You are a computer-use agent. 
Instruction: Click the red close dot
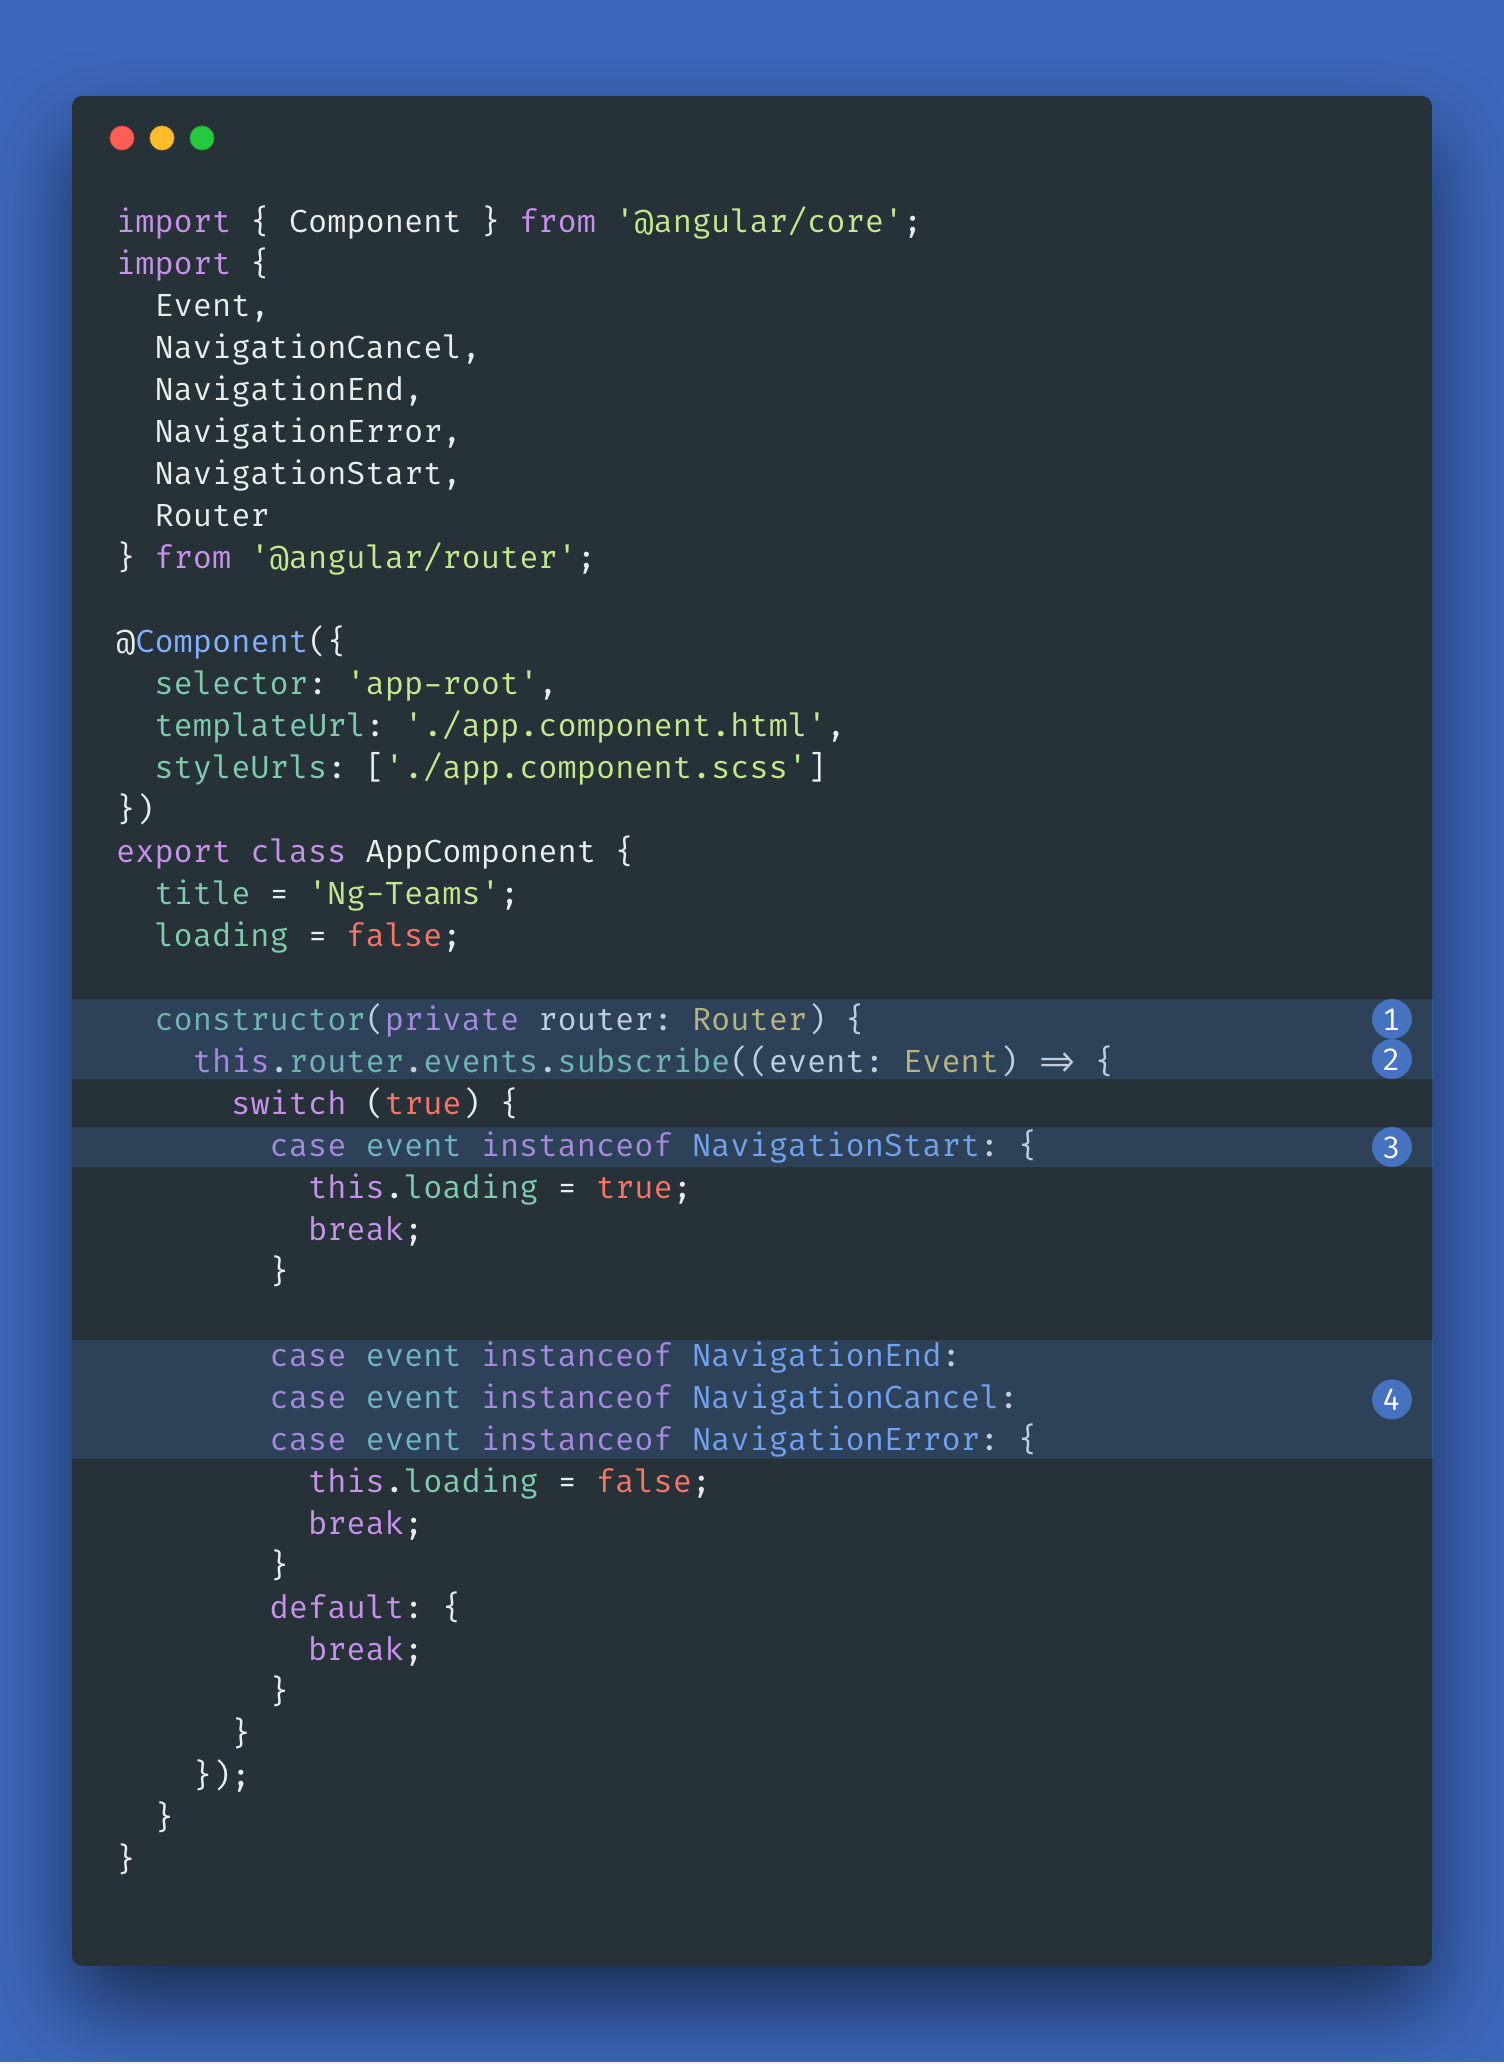coord(122,138)
